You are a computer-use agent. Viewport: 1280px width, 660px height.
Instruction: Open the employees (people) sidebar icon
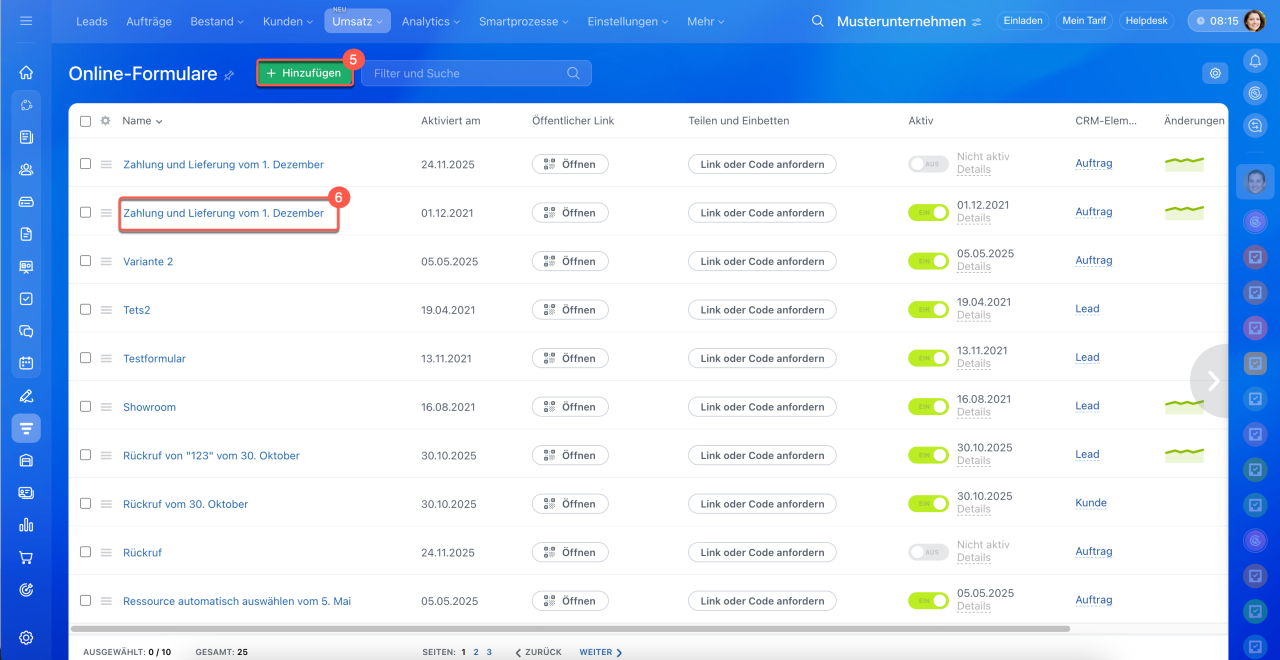click(26, 169)
